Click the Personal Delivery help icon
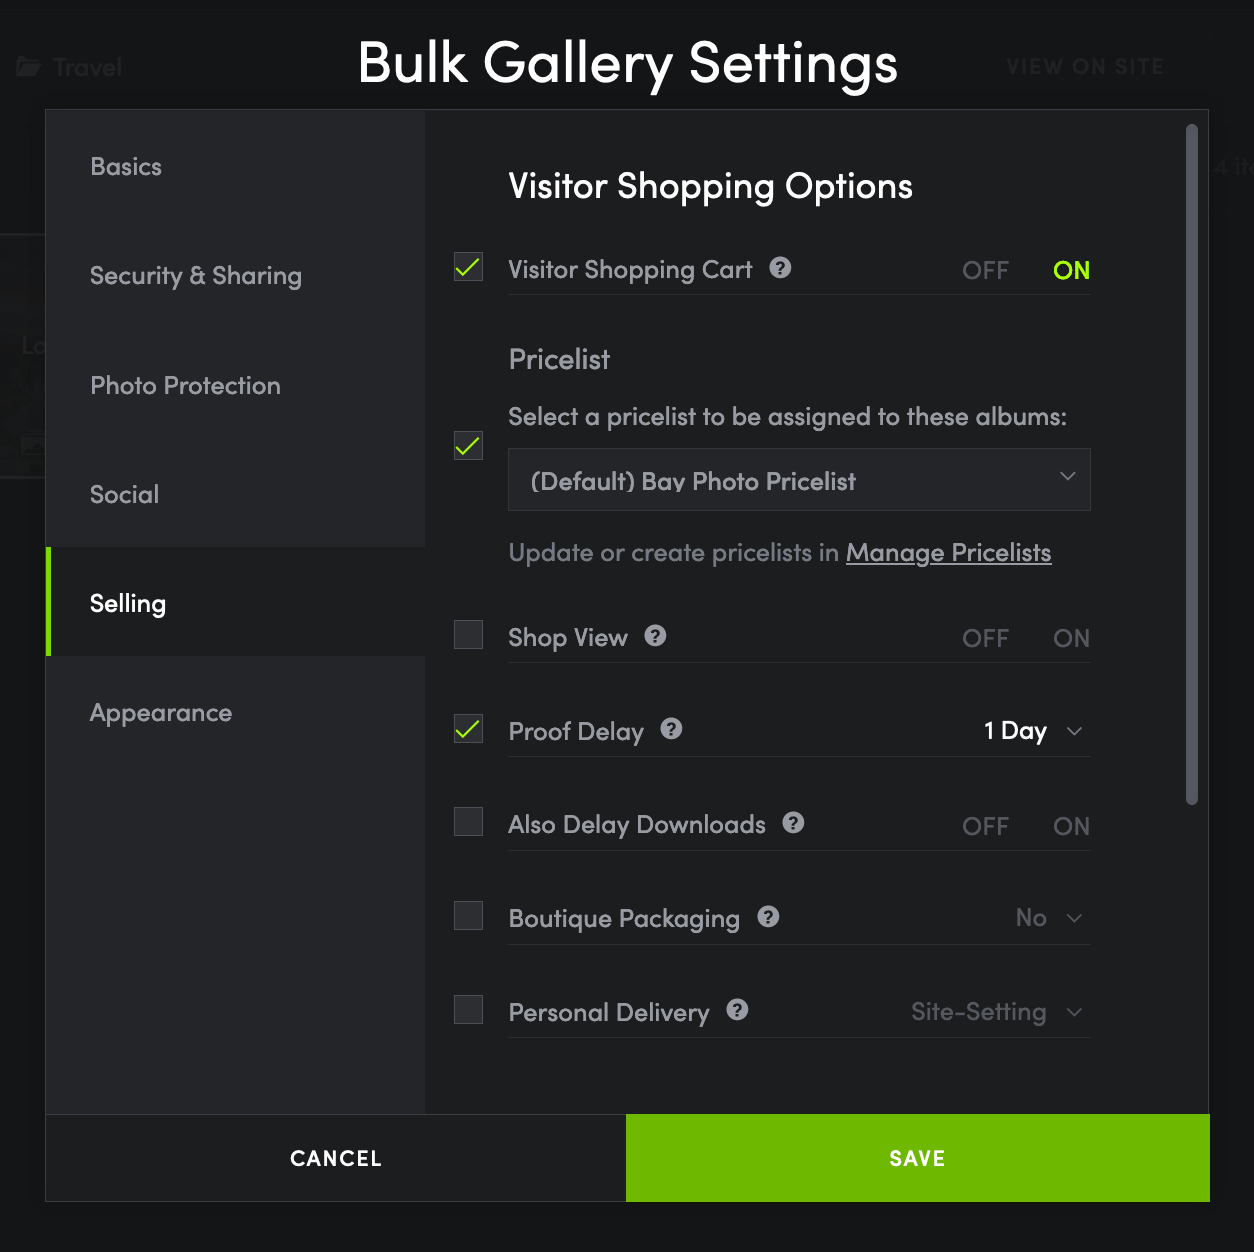This screenshot has height=1252, width=1254. point(737,1010)
